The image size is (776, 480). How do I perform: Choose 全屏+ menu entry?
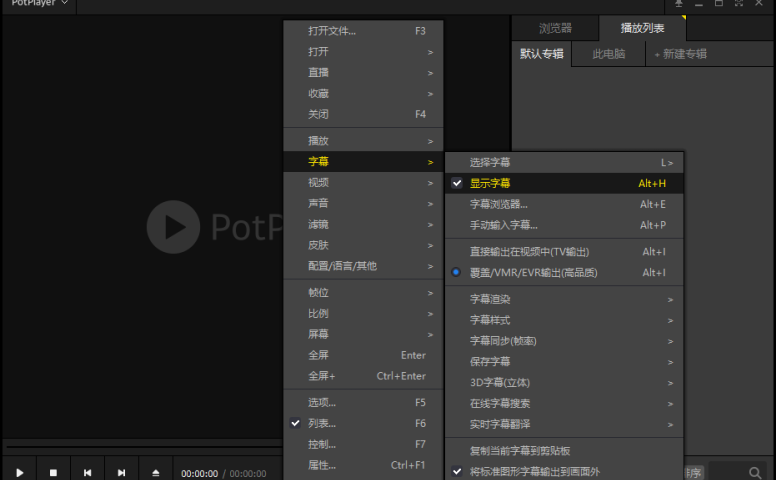pyautogui.click(x=363, y=376)
